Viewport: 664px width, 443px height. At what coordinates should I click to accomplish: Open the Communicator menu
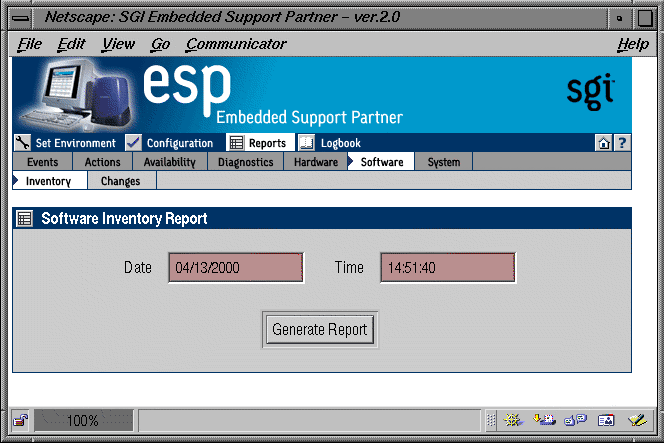point(236,44)
